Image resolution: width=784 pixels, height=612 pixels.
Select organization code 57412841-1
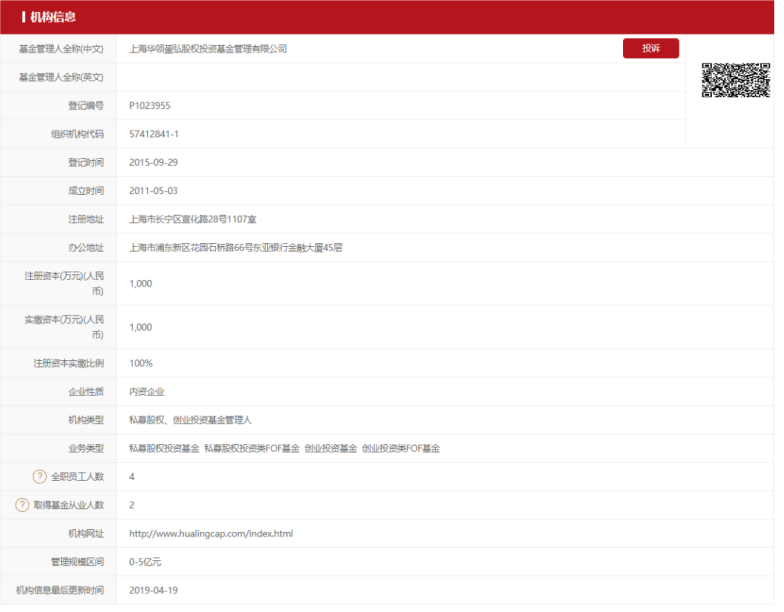(156, 136)
